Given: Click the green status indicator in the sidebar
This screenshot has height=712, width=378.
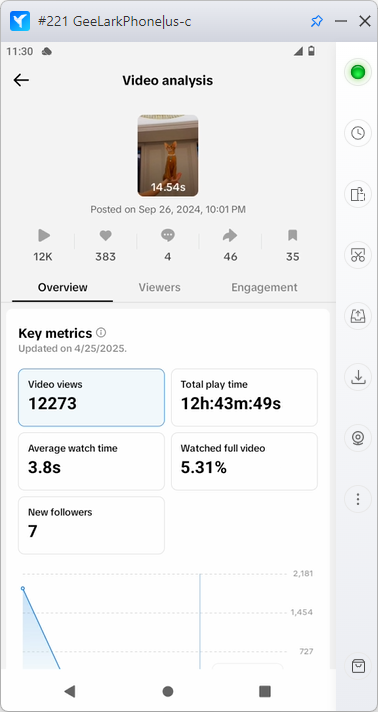Looking at the screenshot, I should (358, 72).
